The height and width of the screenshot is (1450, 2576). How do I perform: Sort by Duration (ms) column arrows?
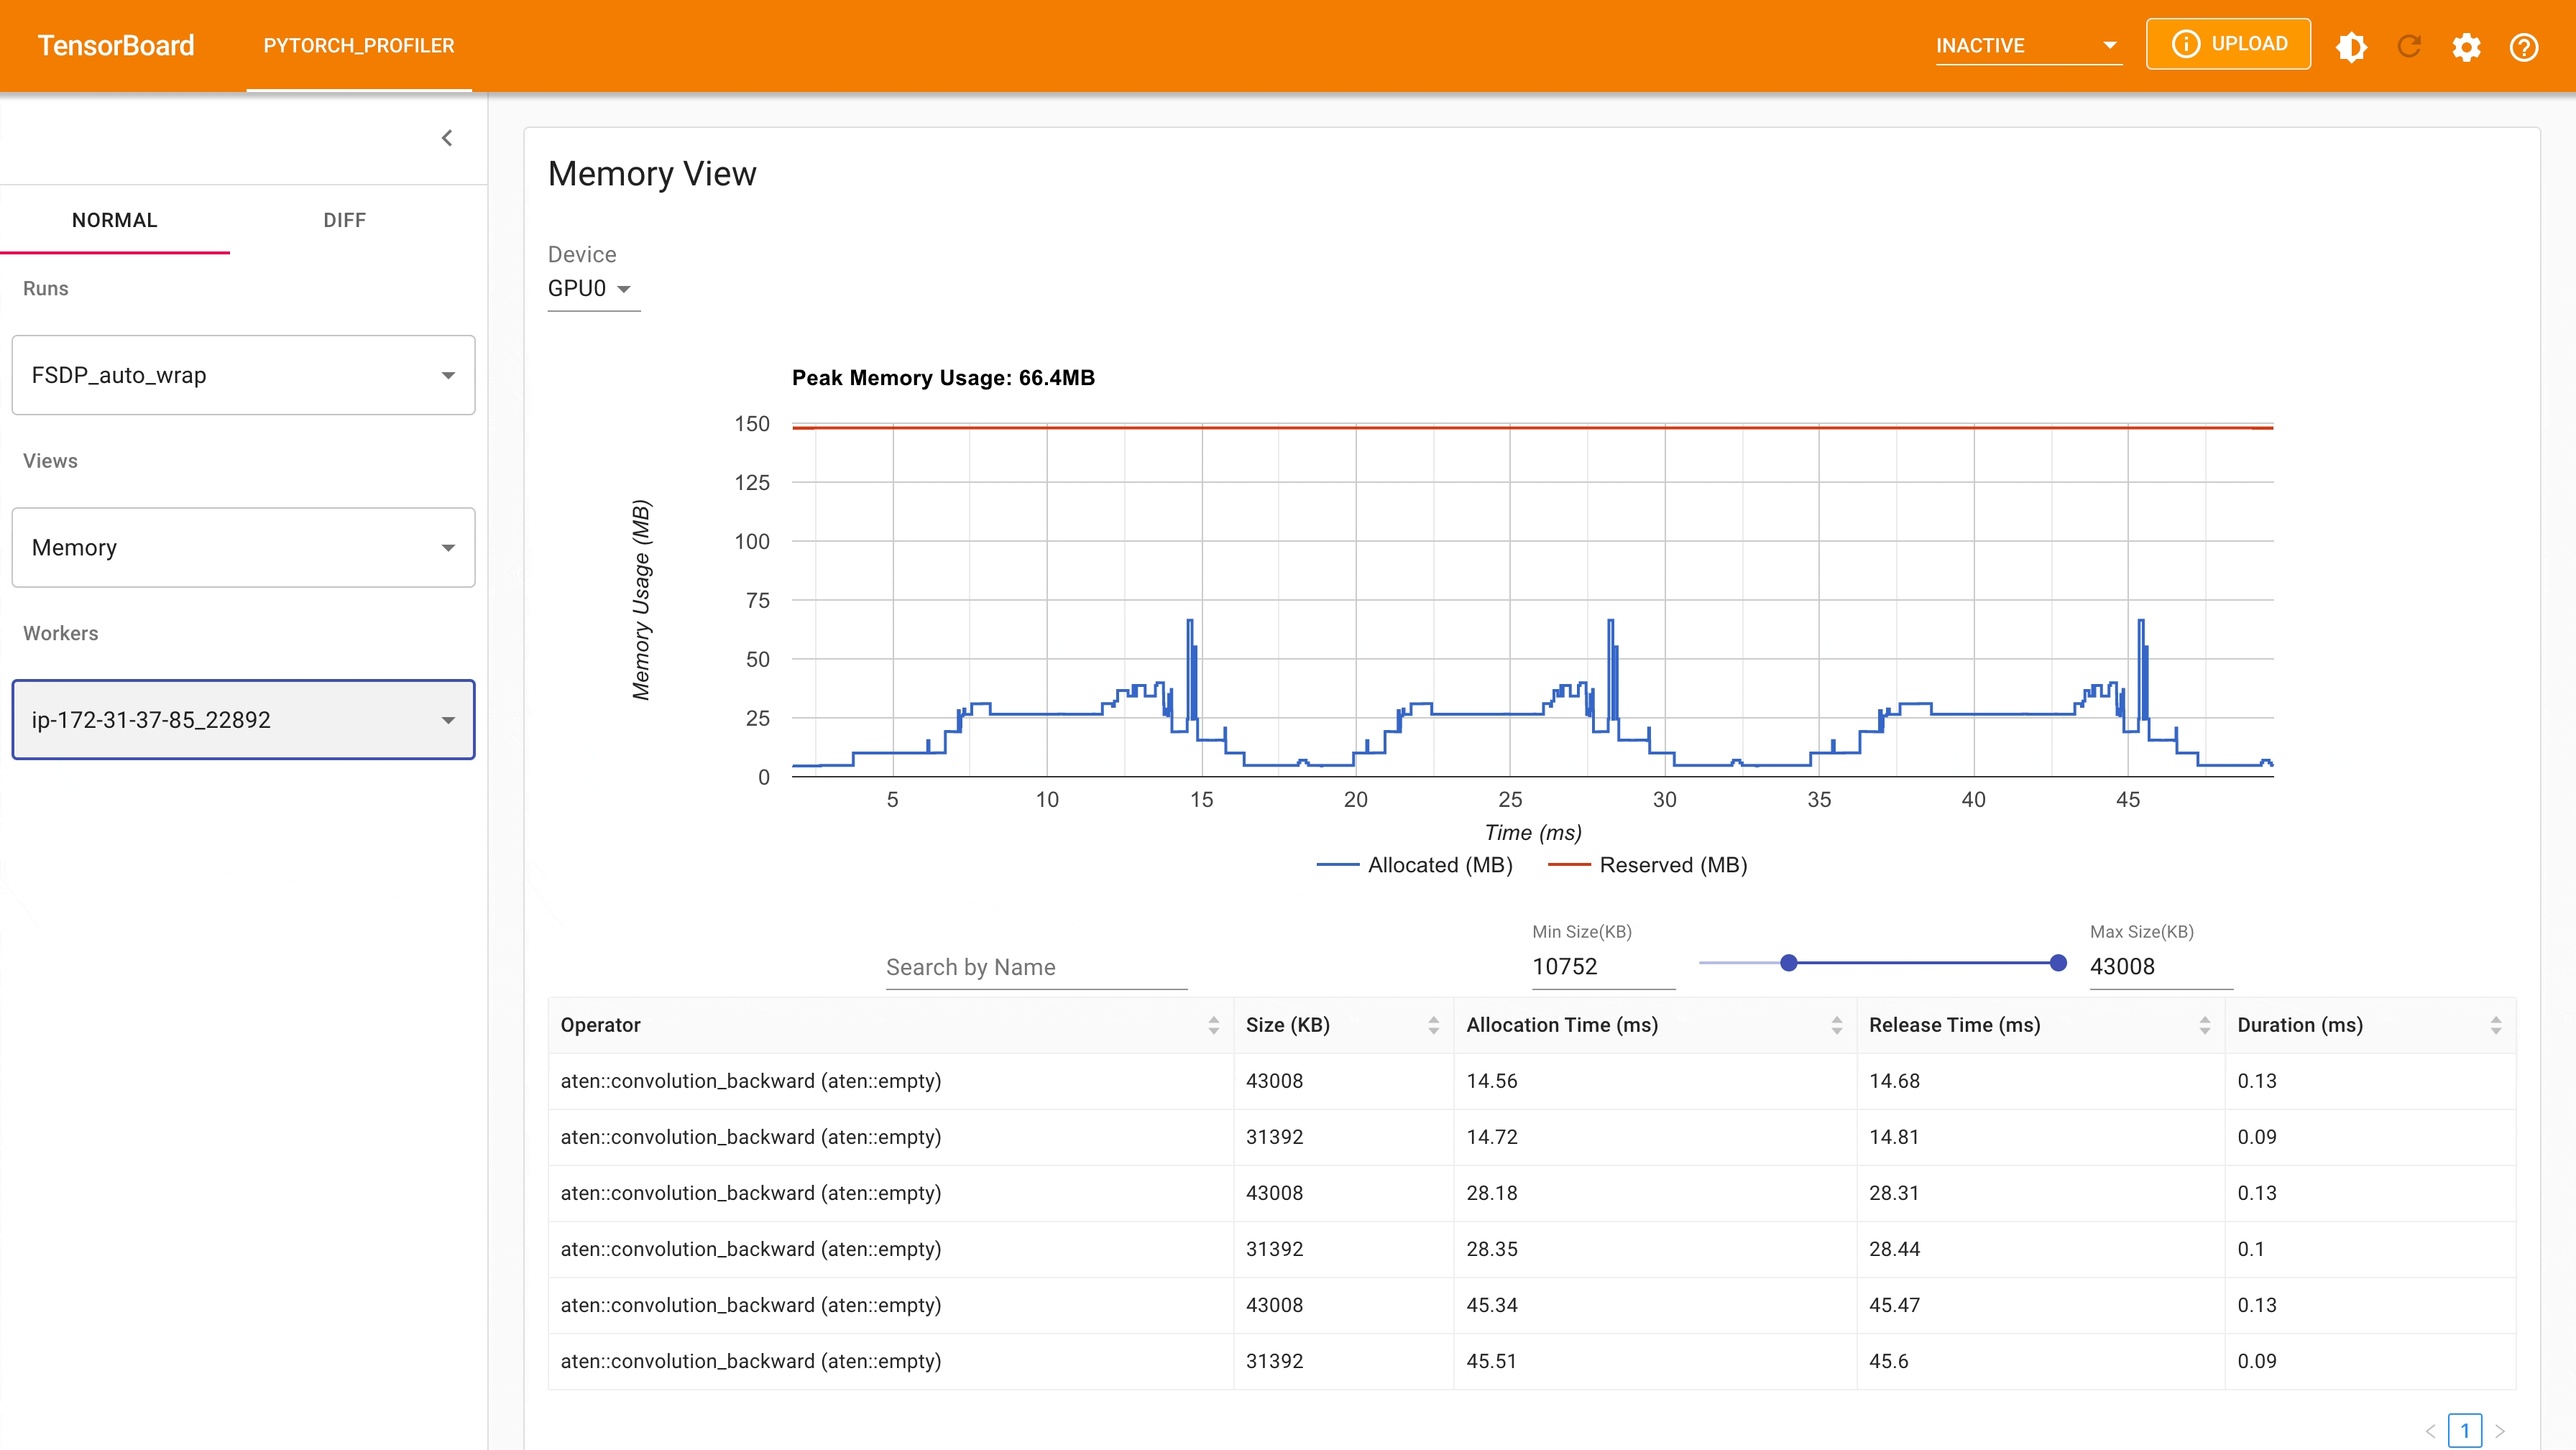click(x=2496, y=1025)
